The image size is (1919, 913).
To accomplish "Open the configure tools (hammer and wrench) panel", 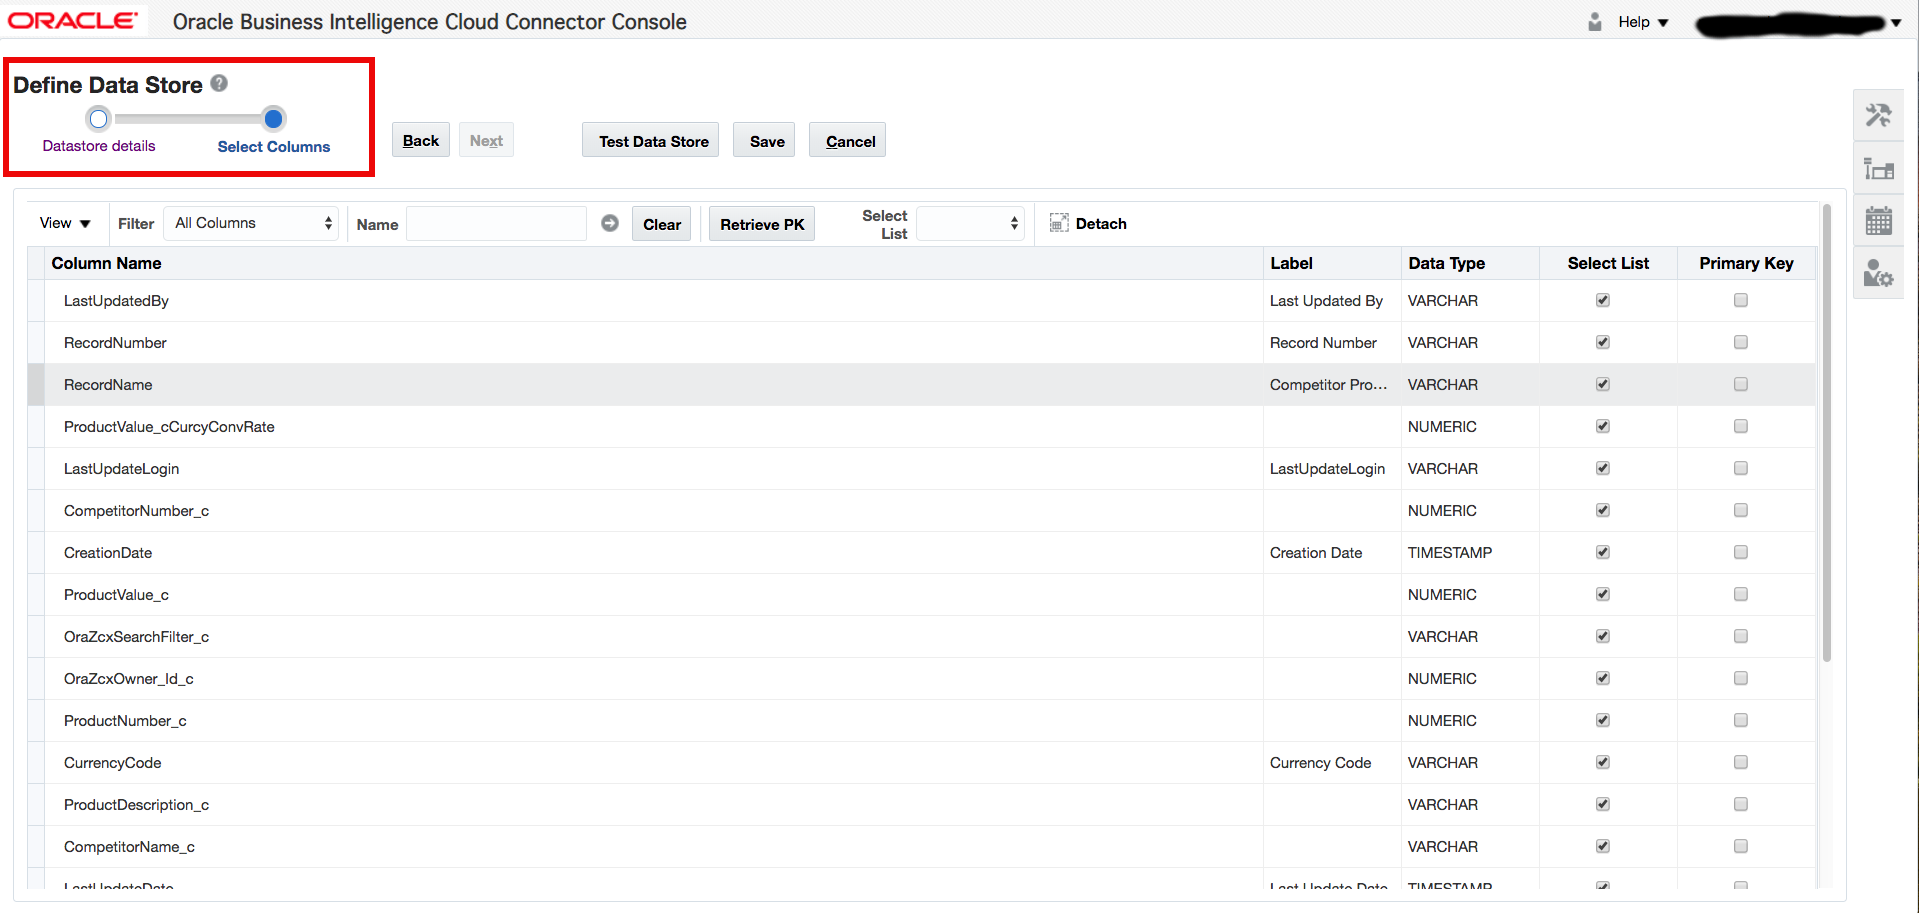I will click(1878, 116).
